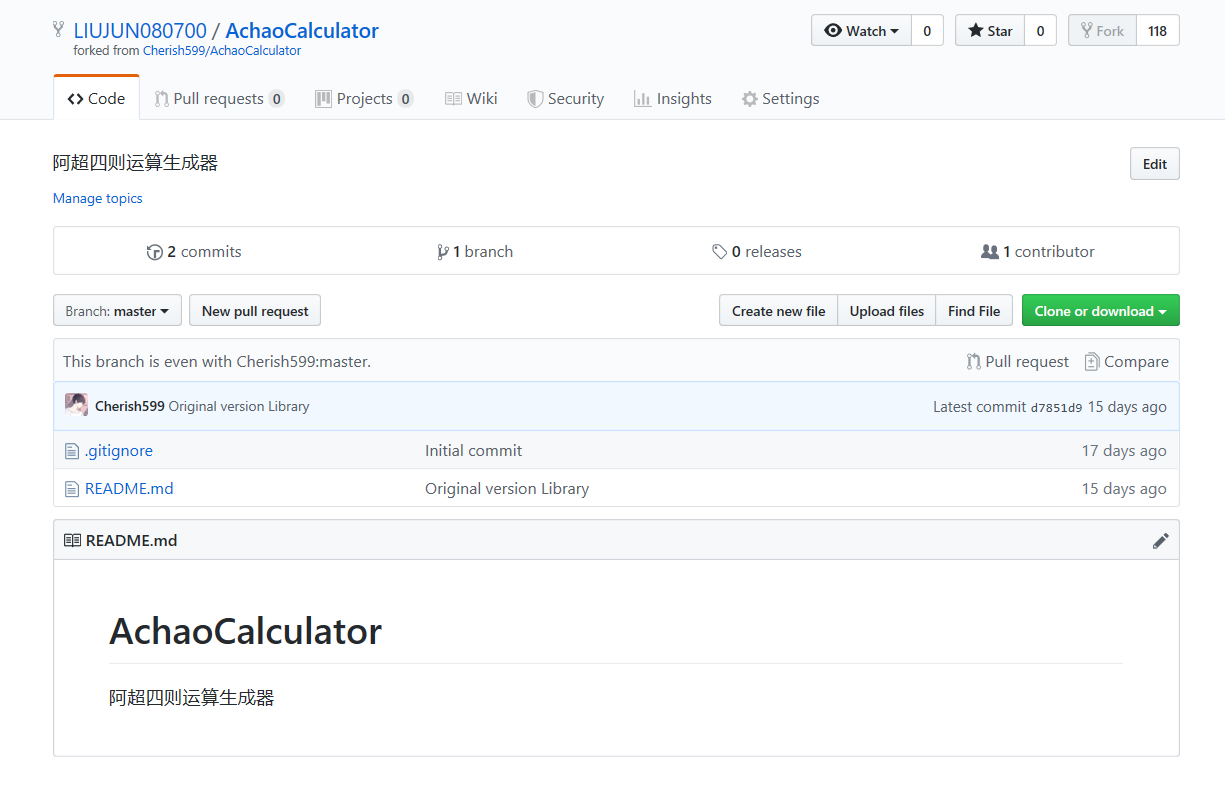Open the Wiki tab
The image size is (1225, 796).
(x=471, y=98)
